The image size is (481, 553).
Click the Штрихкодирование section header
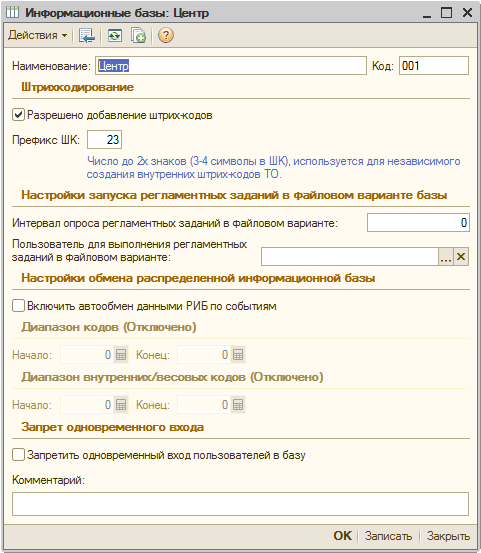(x=77, y=87)
